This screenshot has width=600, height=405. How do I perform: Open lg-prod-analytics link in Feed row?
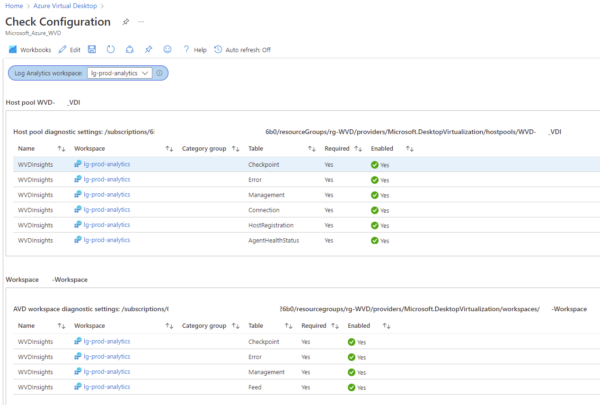(x=107, y=387)
